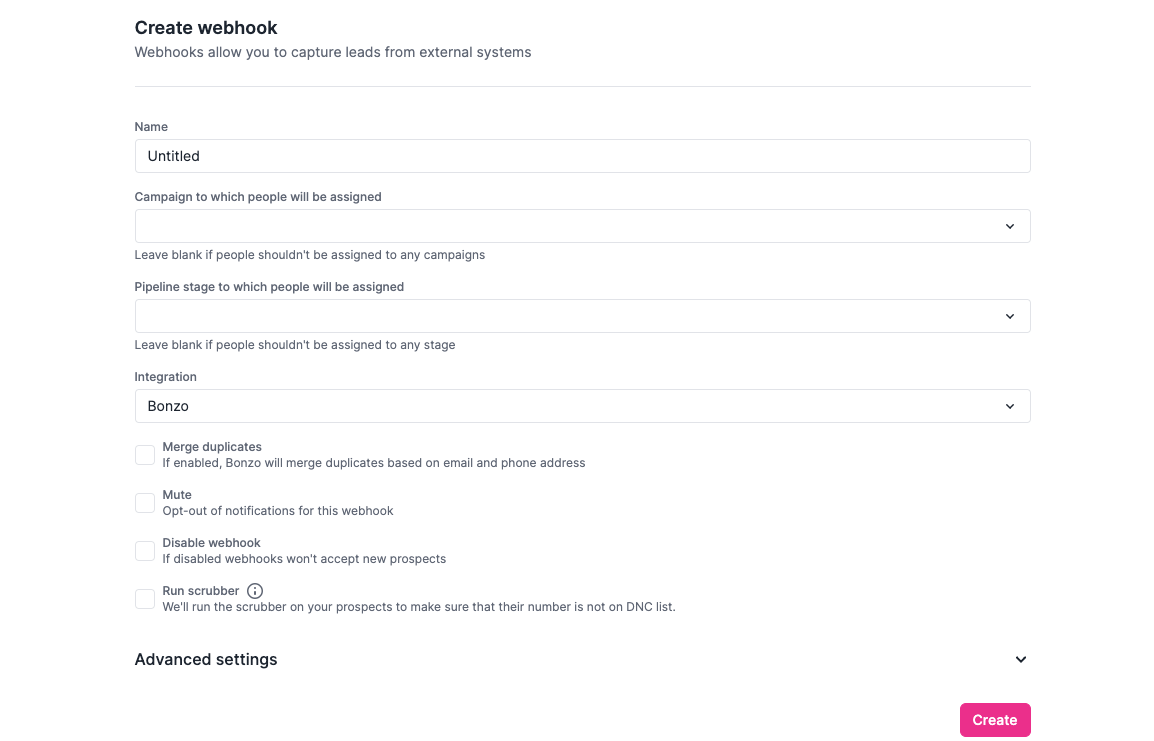Check the Mute notifications option

pos(144,503)
